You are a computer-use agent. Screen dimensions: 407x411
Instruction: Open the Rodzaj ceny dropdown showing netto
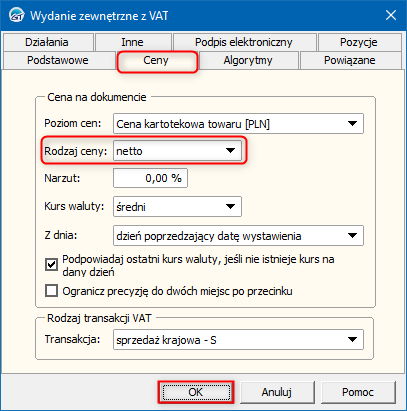tap(177, 151)
